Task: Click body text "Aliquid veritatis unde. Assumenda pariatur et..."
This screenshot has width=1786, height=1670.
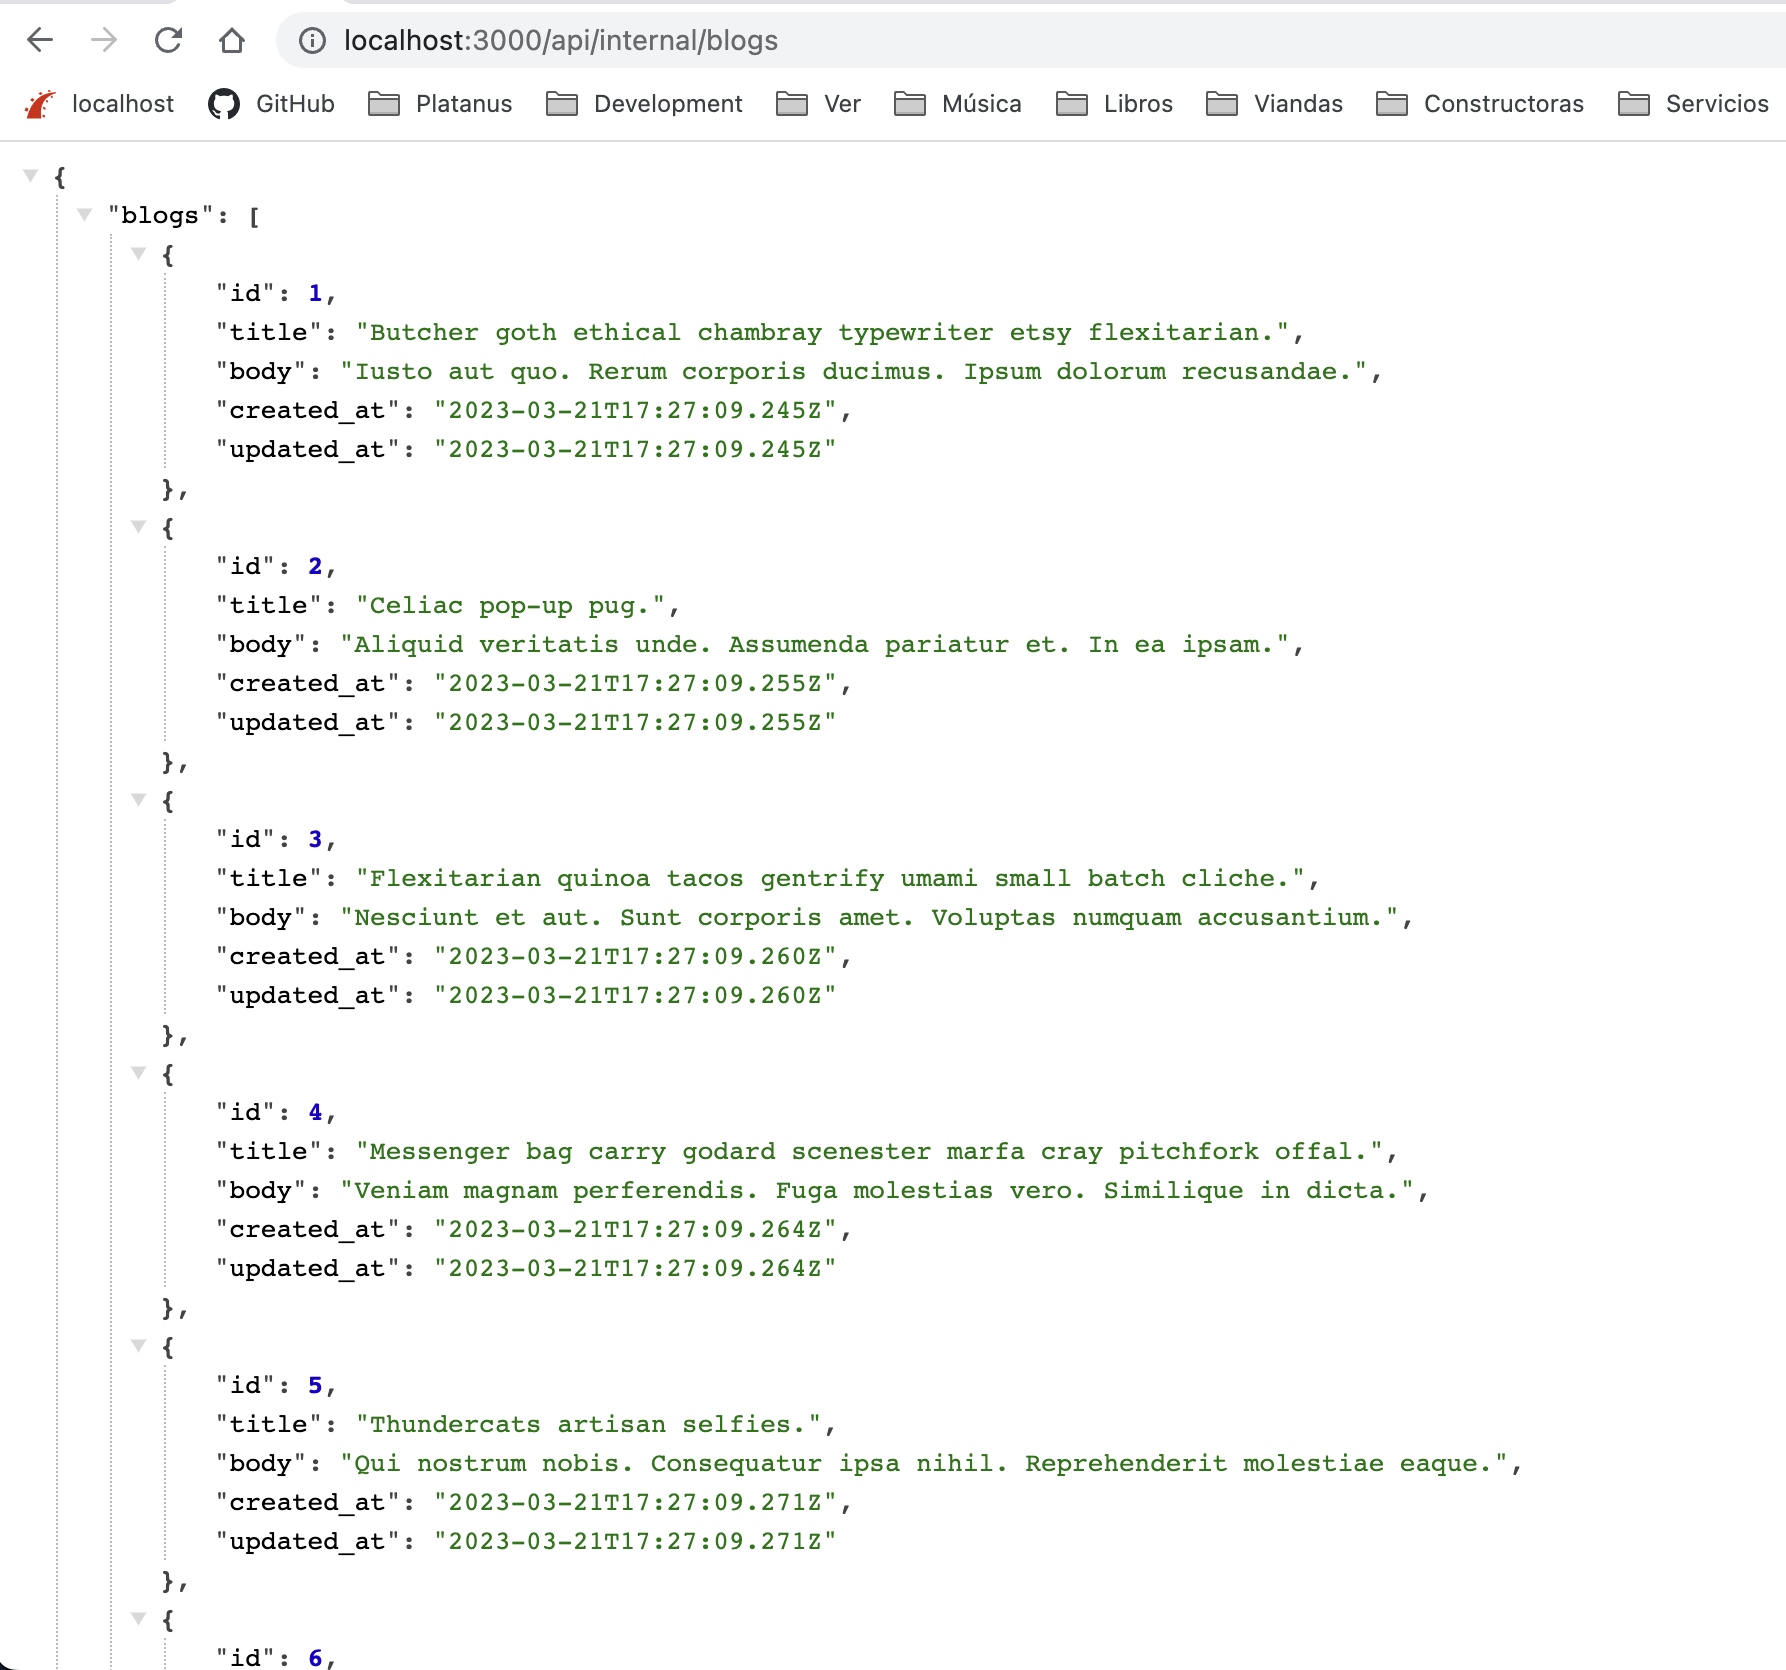Action: pos(815,644)
